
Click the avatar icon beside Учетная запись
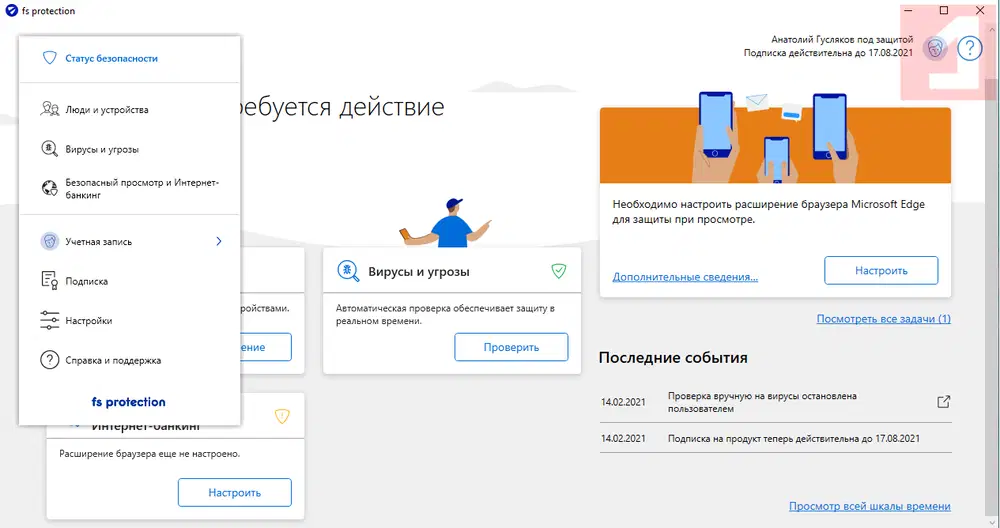(49, 241)
